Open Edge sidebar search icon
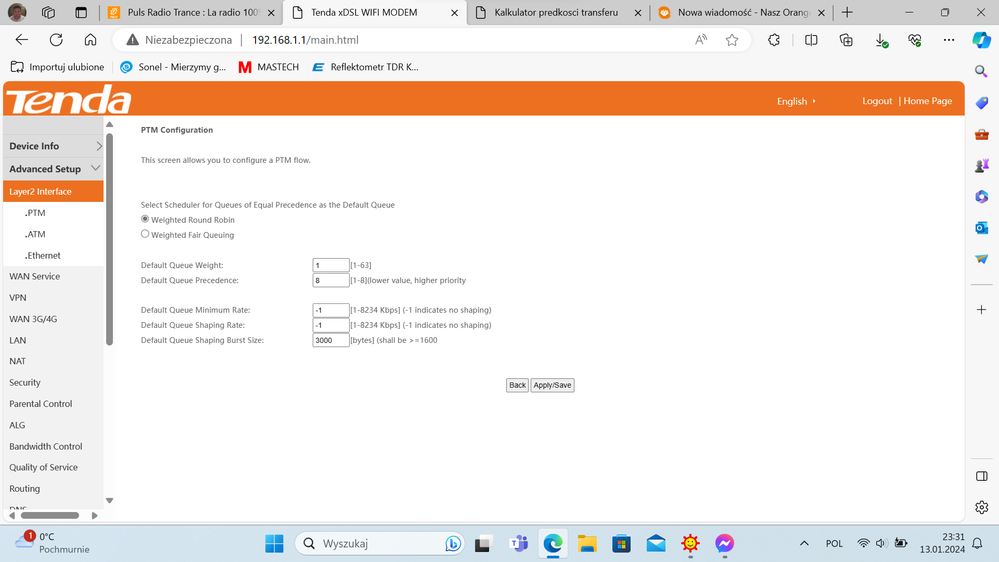The height and width of the screenshot is (562, 999). tap(981, 71)
